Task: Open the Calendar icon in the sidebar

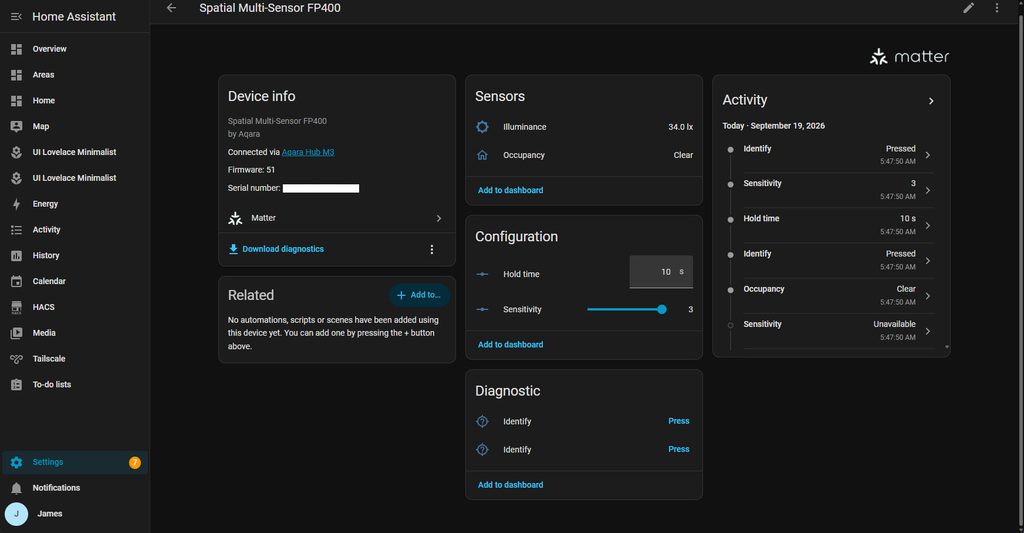Action: [x=16, y=281]
